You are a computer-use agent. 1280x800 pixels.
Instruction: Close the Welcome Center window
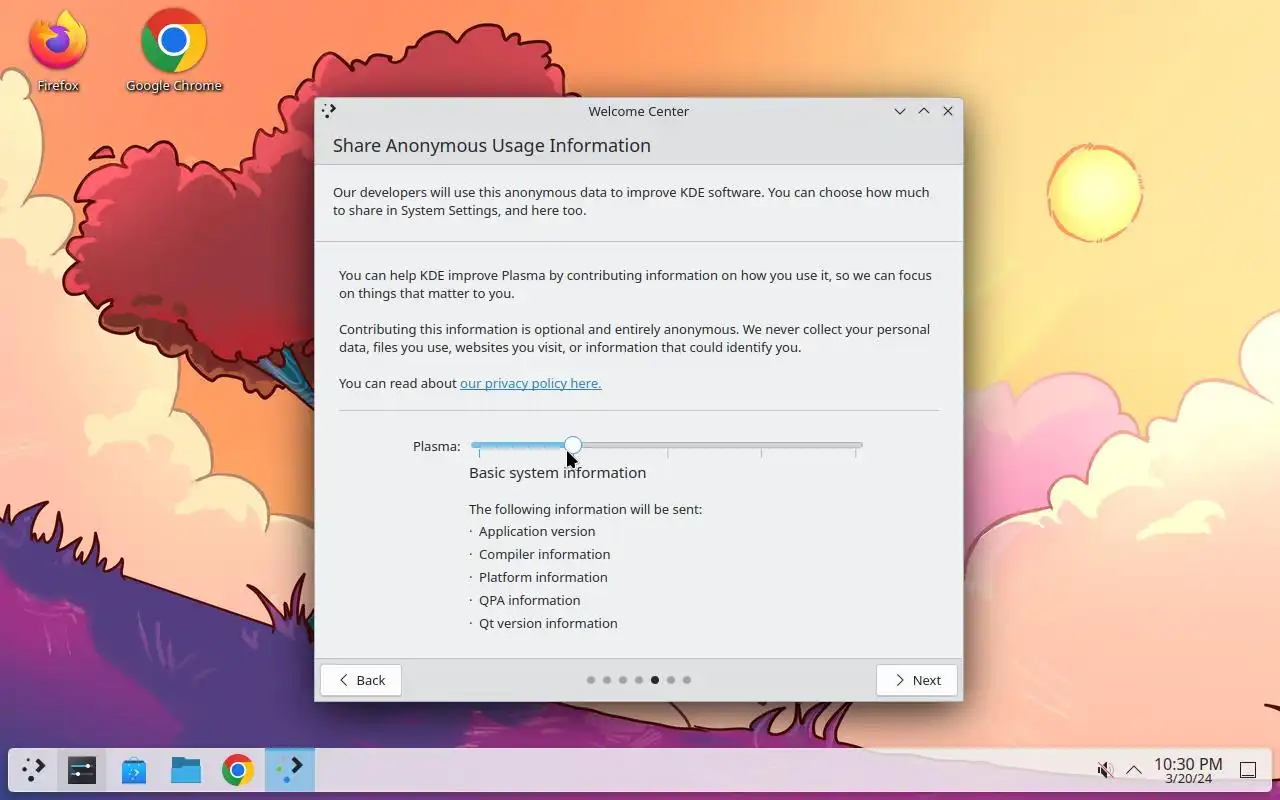coord(948,111)
